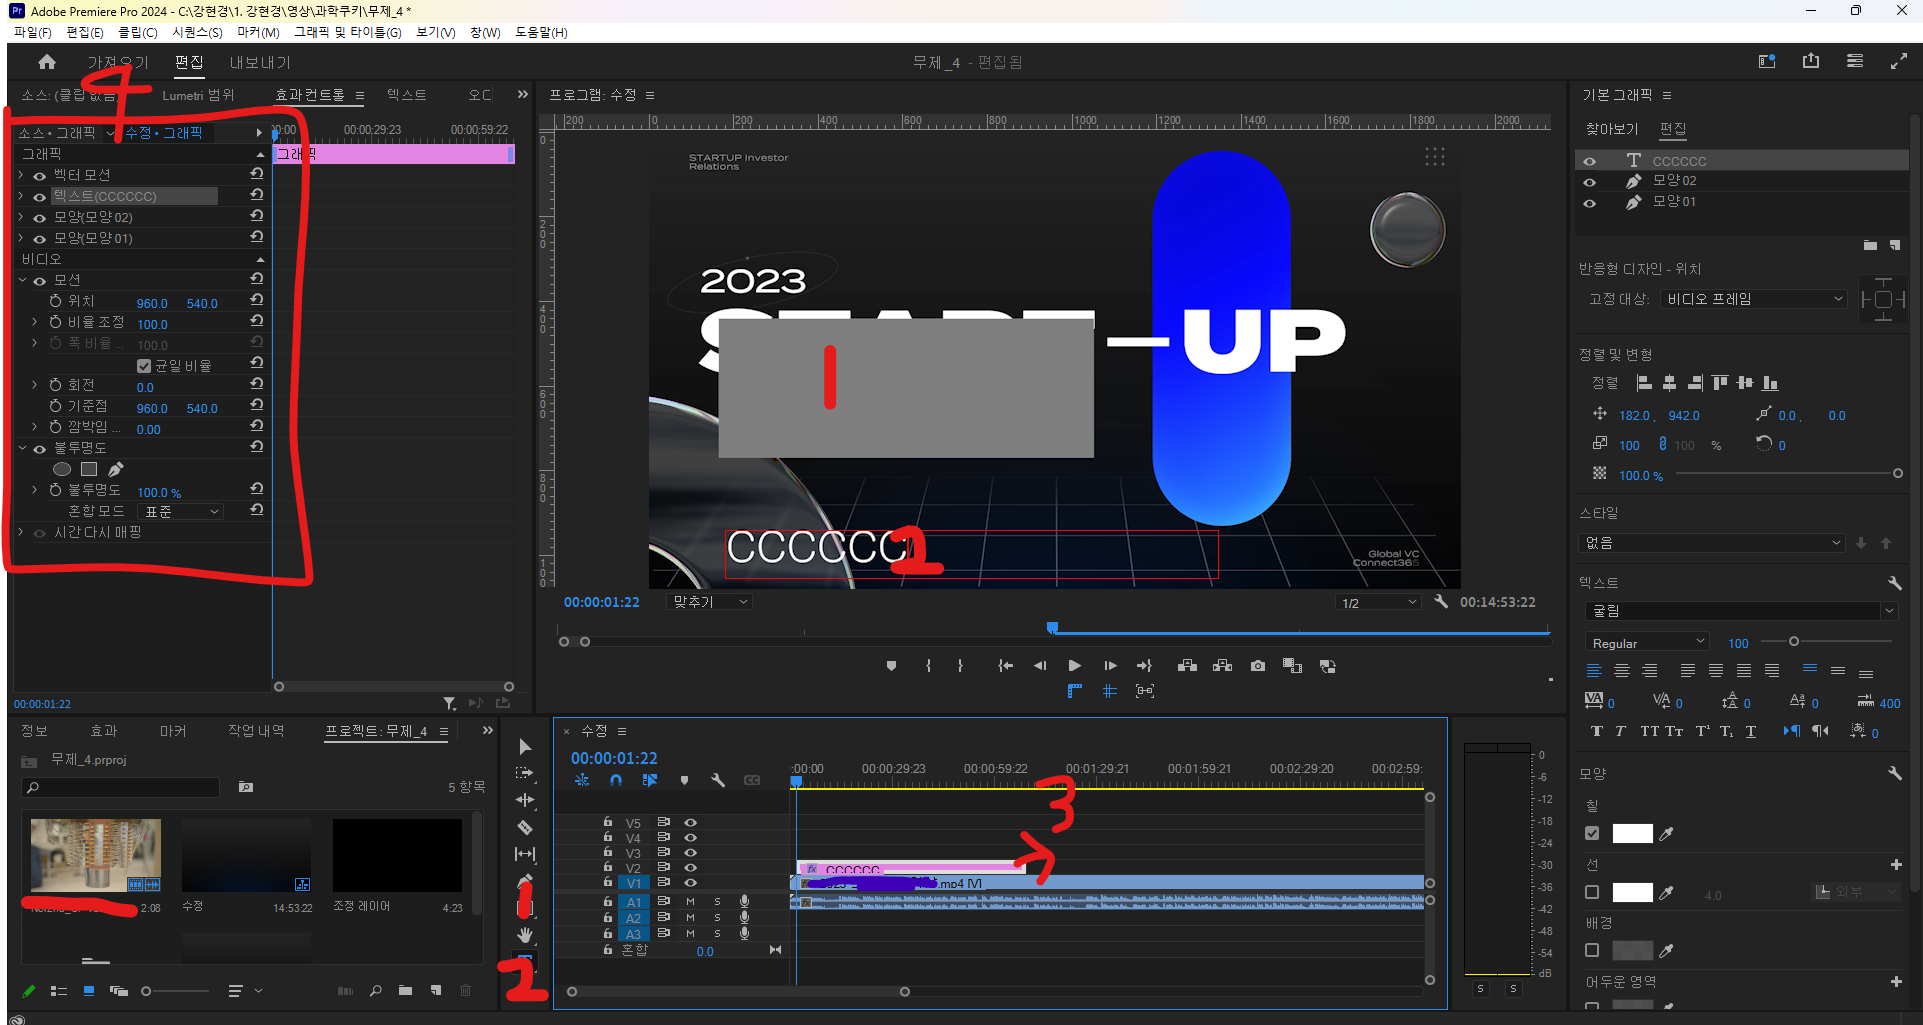Click stroke color swatch under 선
The height and width of the screenshot is (1025, 1923).
point(1632,892)
